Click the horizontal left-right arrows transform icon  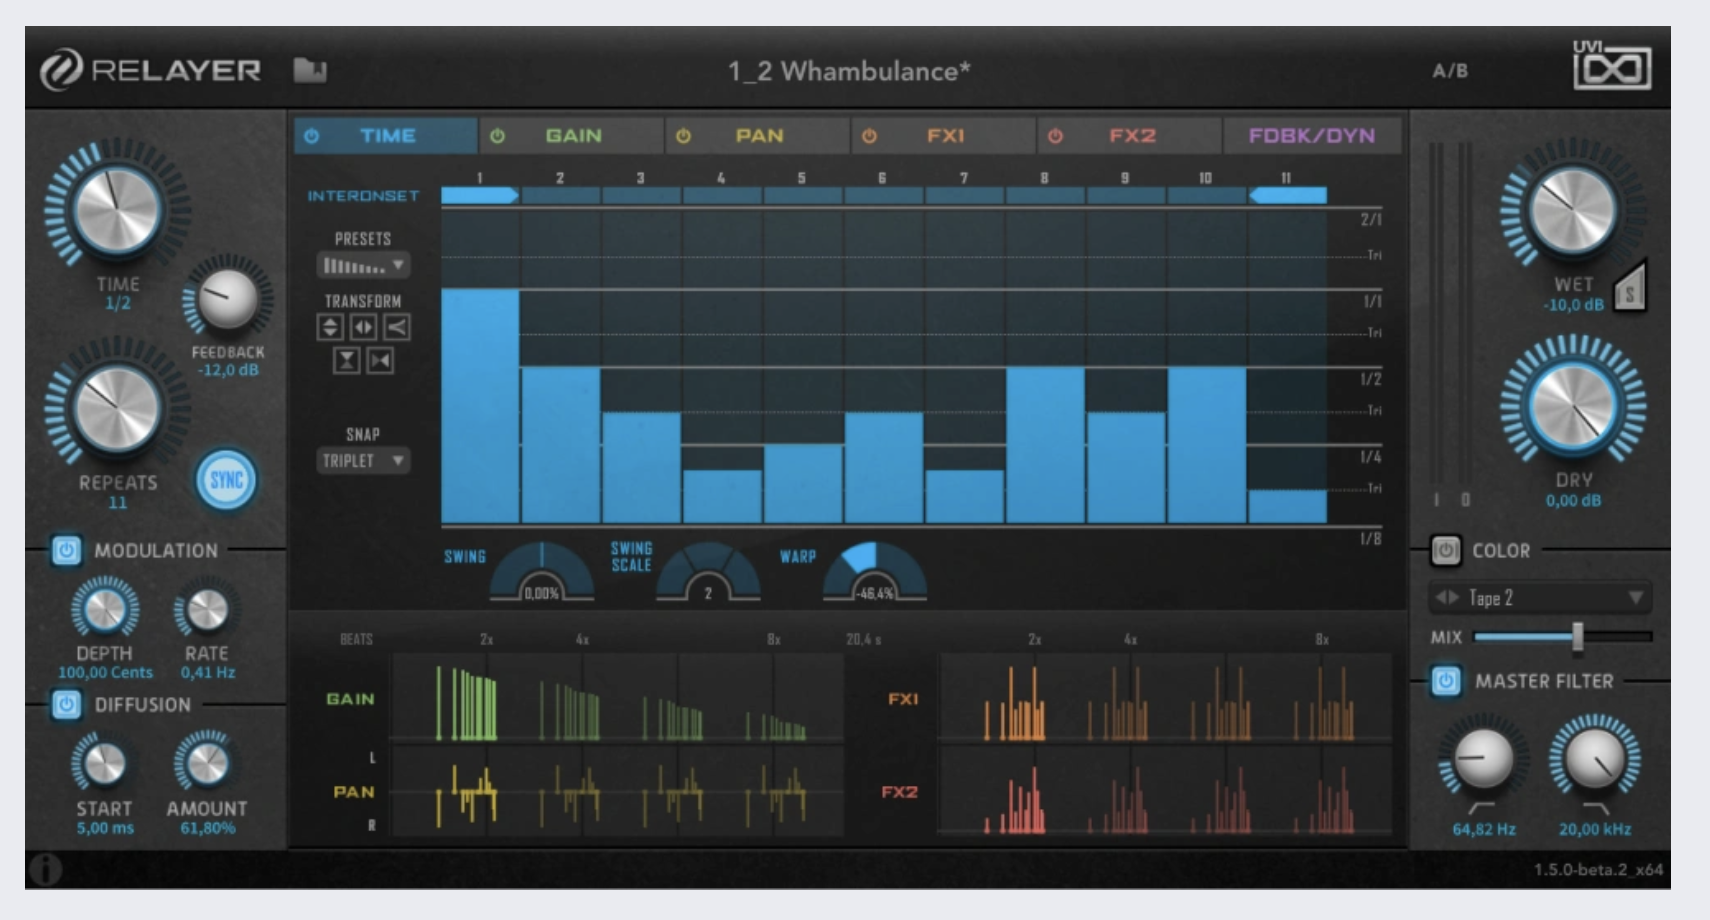tap(363, 327)
